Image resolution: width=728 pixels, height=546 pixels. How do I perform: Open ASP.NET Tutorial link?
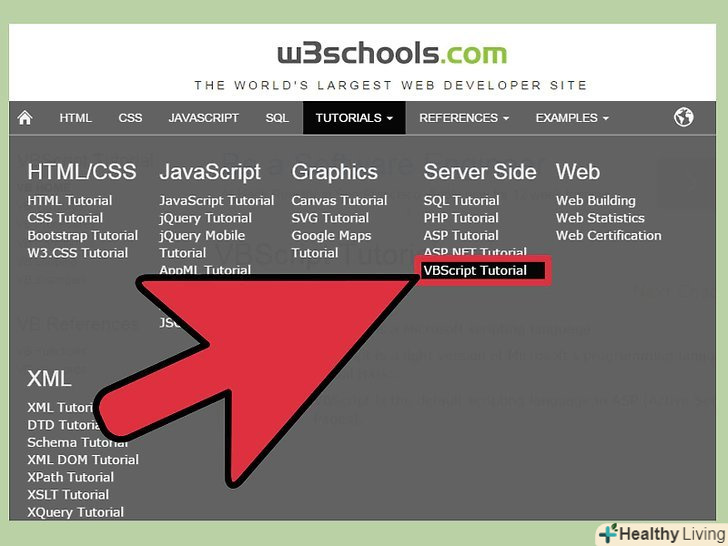(475, 252)
